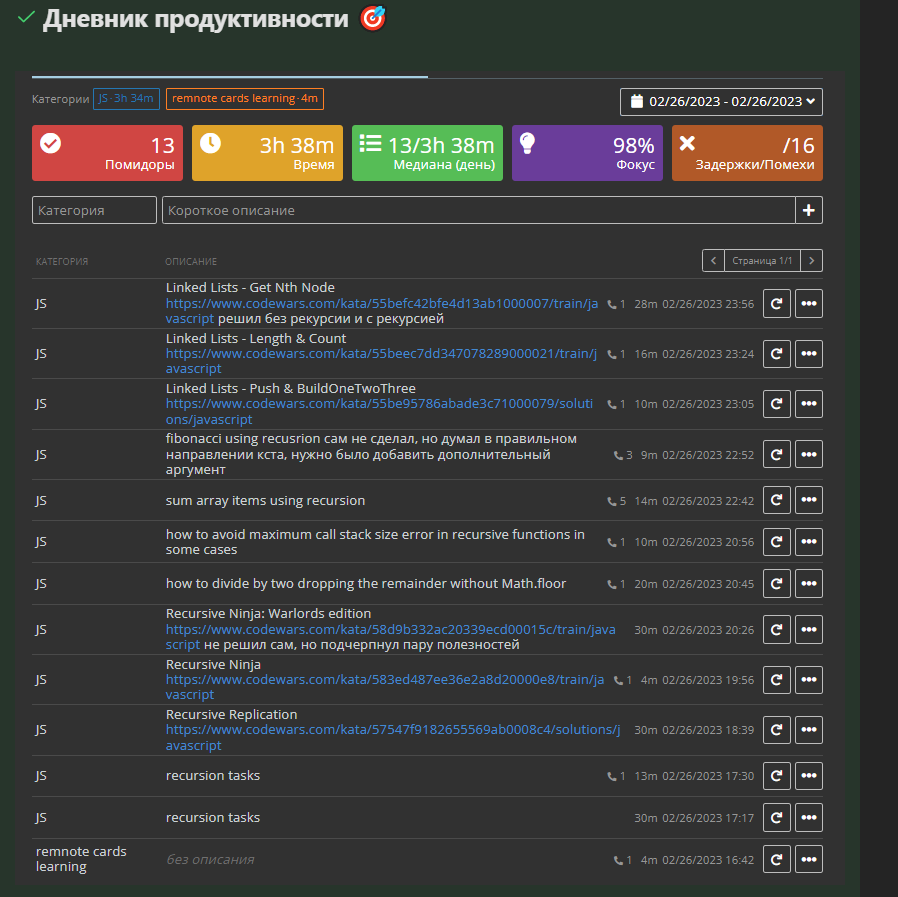Select remnote cards learning 4m category tag
Screen dimensions: 898x897
click(x=244, y=98)
